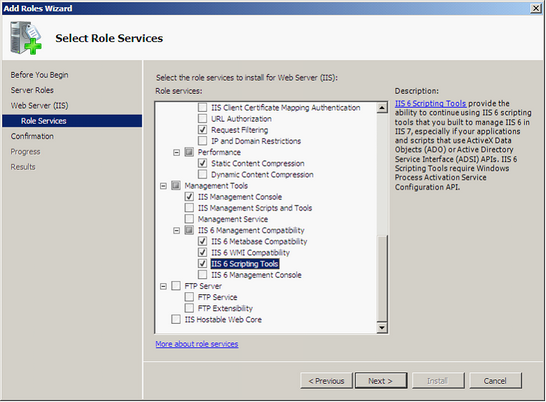
Task: Collapse the Management Tools tree node
Action: [x=163, y=186]
